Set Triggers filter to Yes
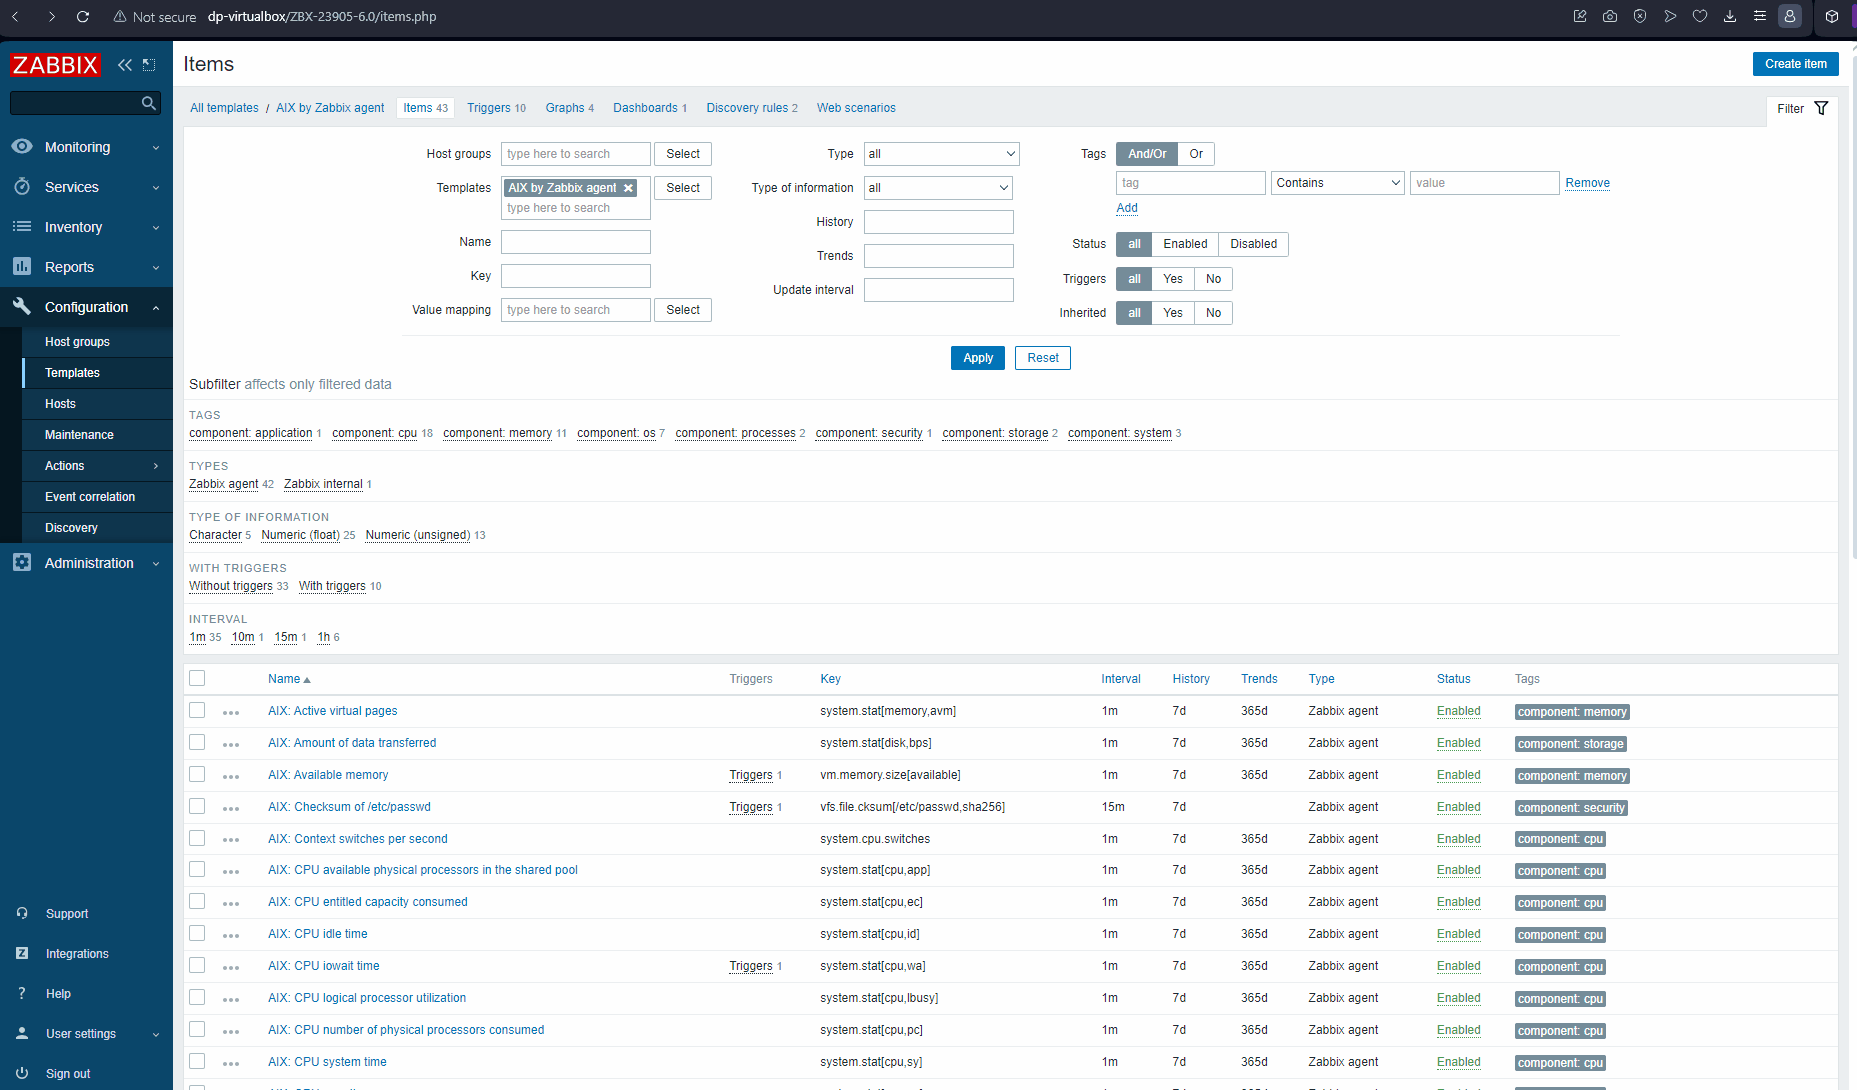 click(x=1173, y=279)
